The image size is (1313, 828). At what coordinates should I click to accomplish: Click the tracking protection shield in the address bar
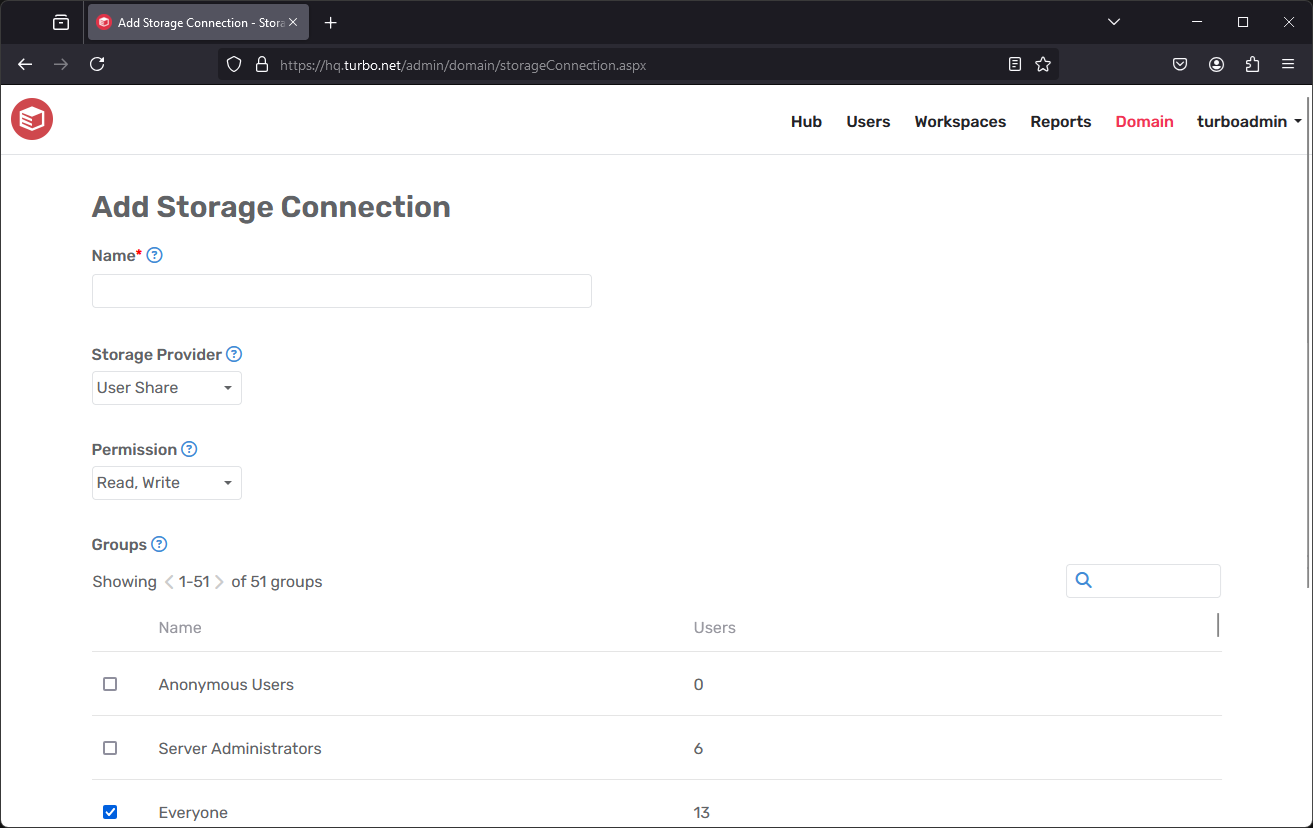(233, 63)
